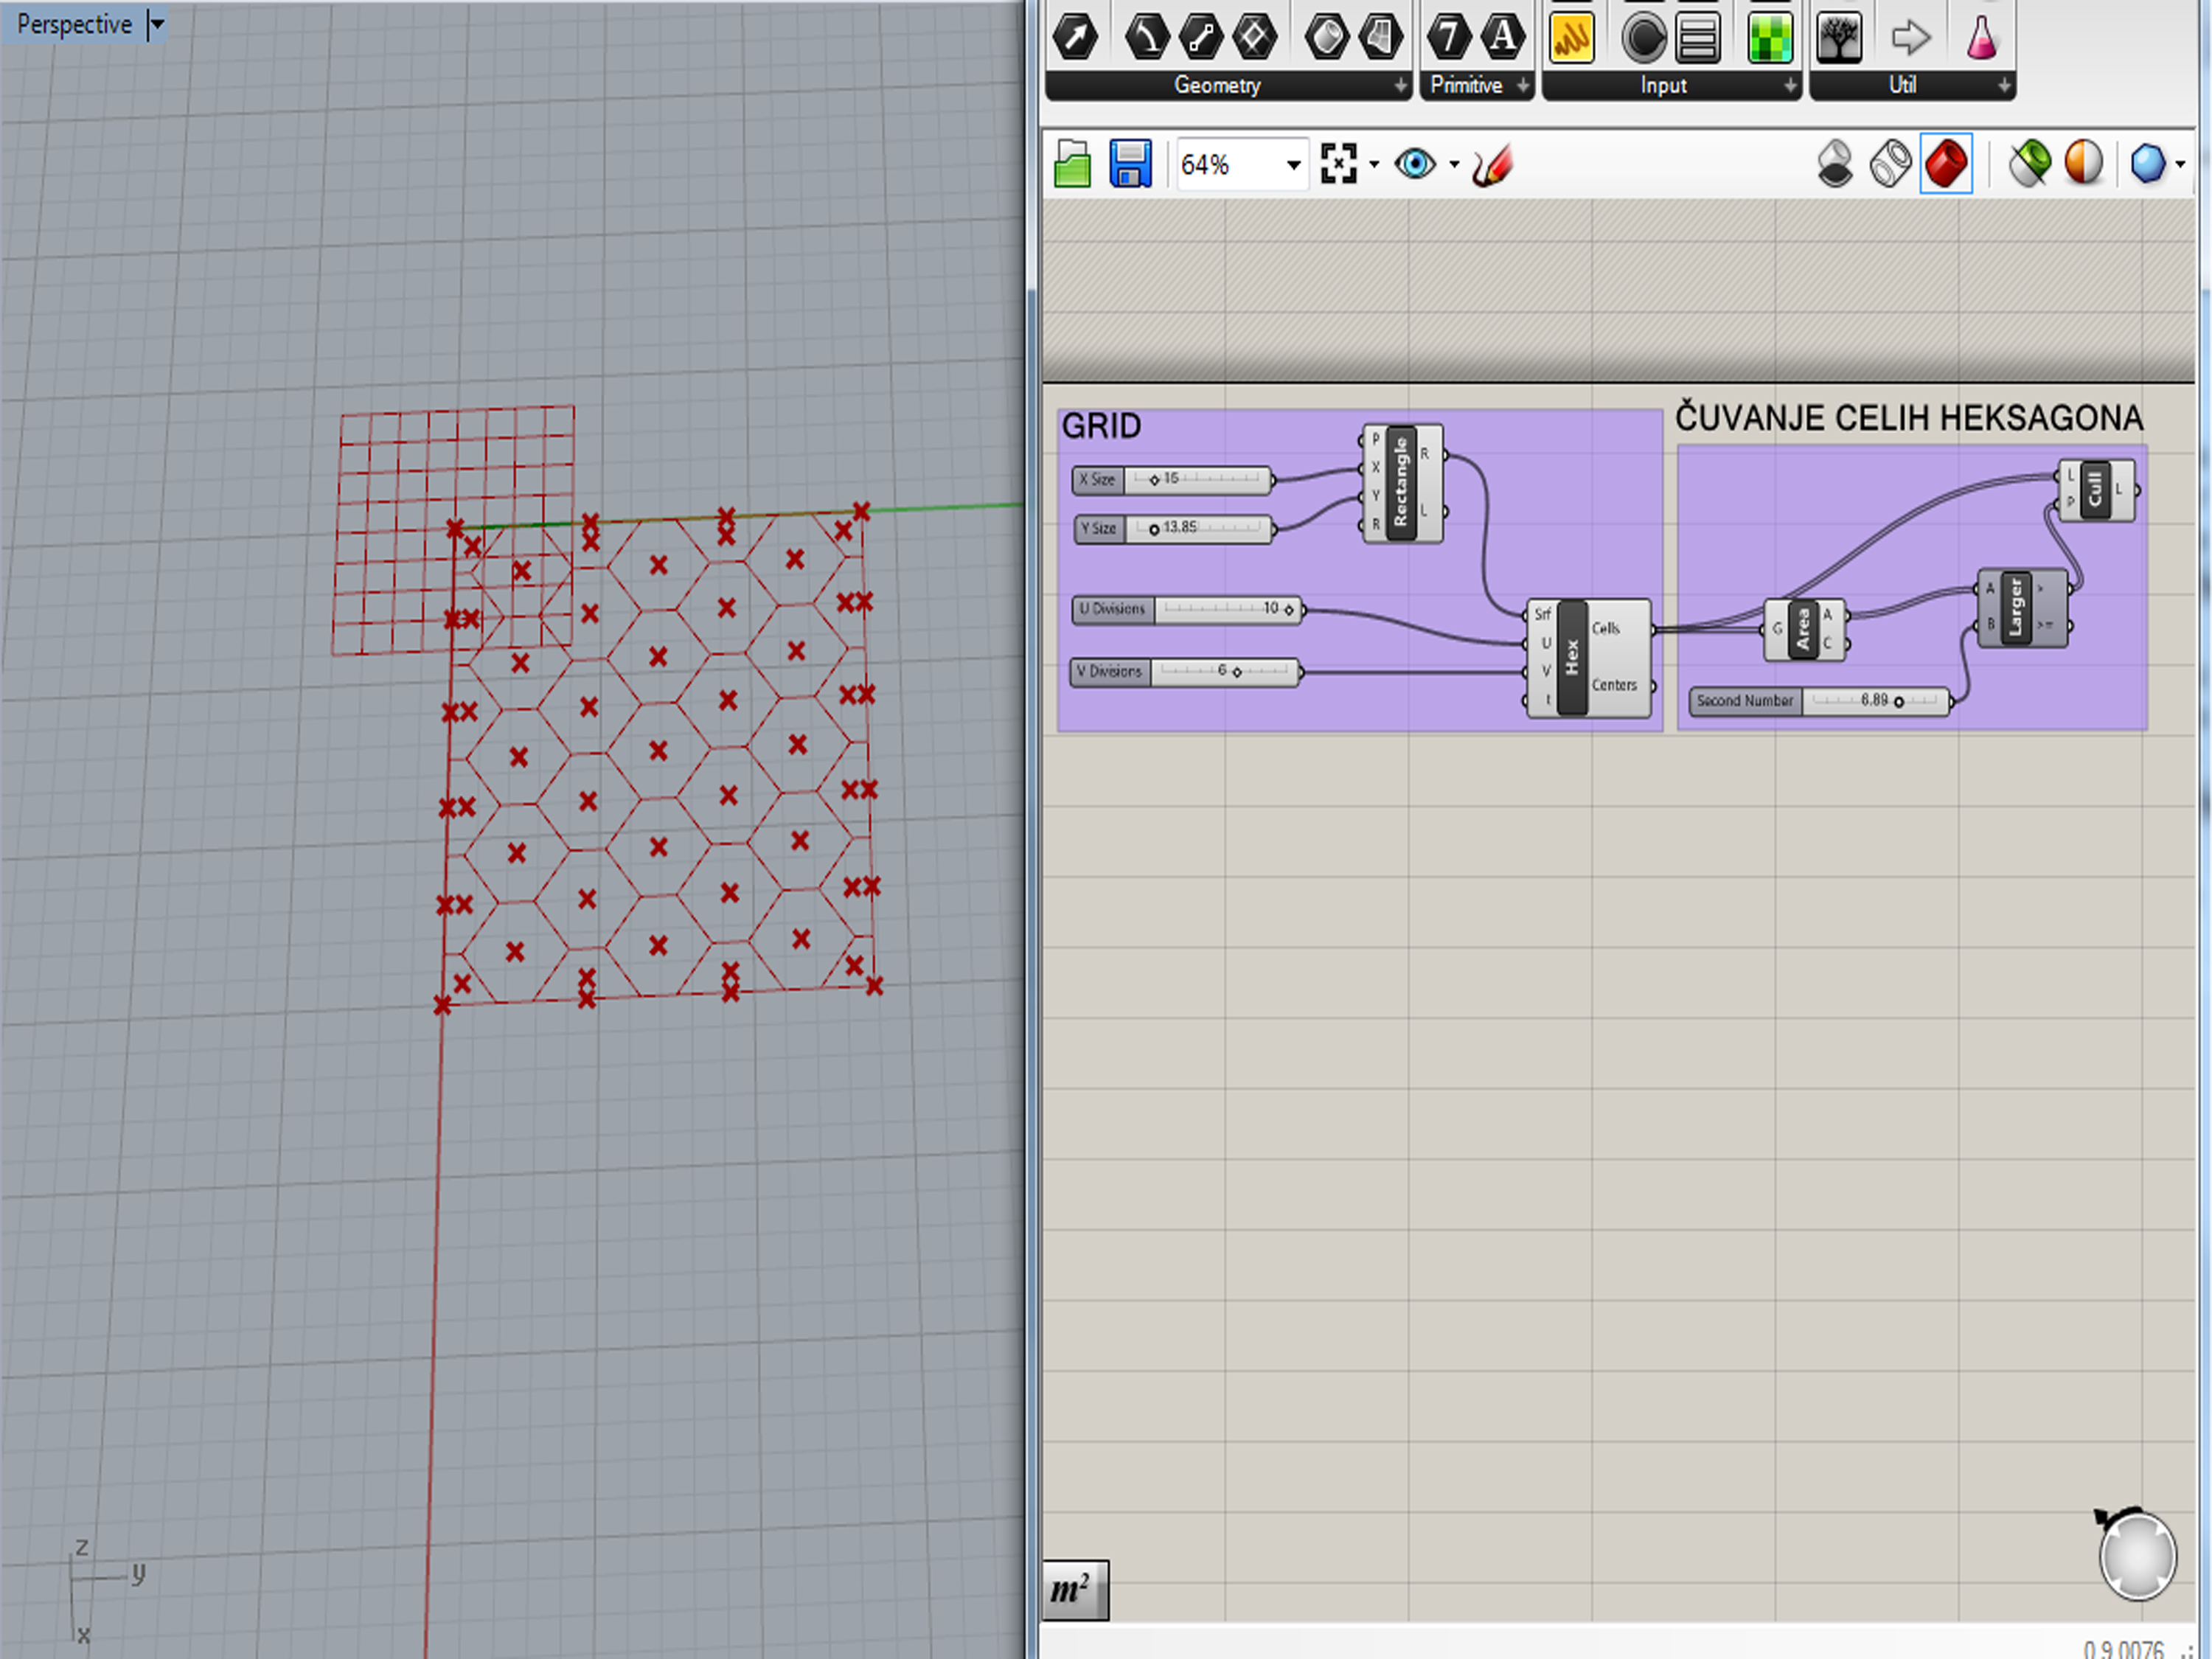The width and height of the screenshot is (2212, 1659).
Task: Open the Input panel category label
Action: [1662, 86]
